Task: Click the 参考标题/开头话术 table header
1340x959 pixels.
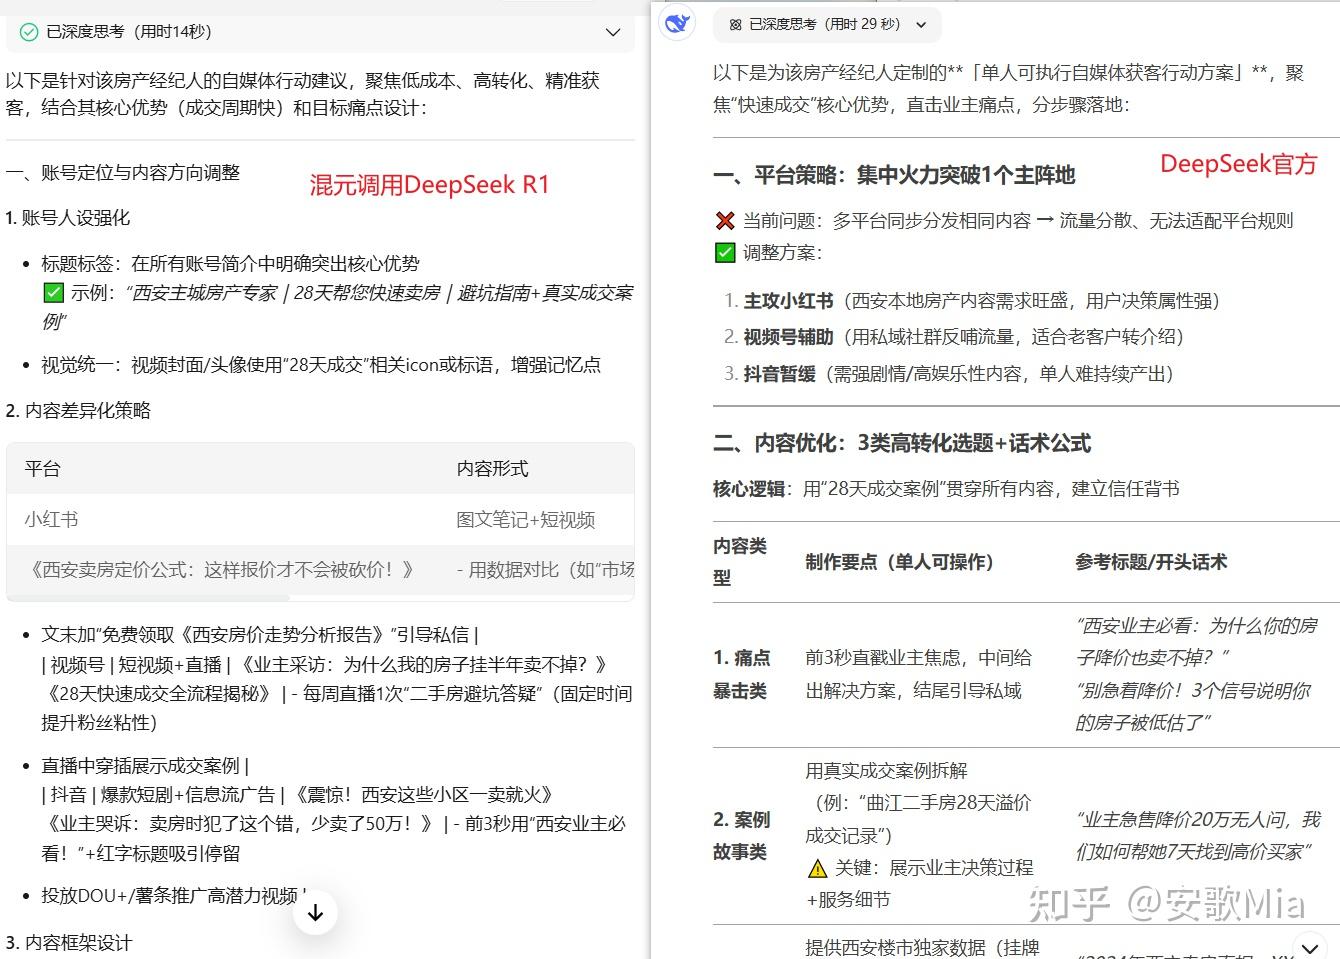Action: (1151, 562)
